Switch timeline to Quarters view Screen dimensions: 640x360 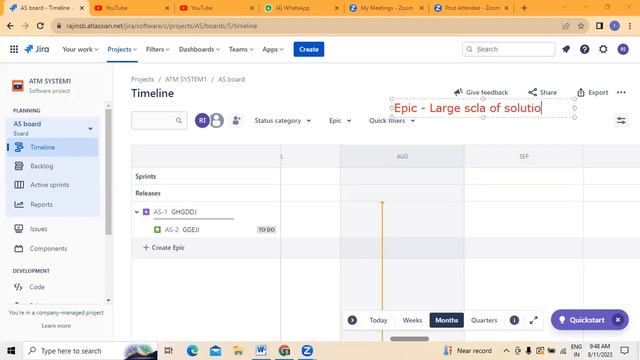coord(484,320)
